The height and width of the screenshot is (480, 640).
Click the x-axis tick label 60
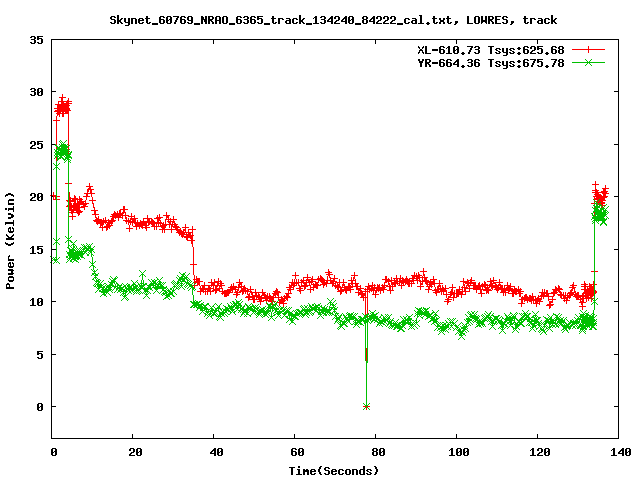tap(297, 452)
